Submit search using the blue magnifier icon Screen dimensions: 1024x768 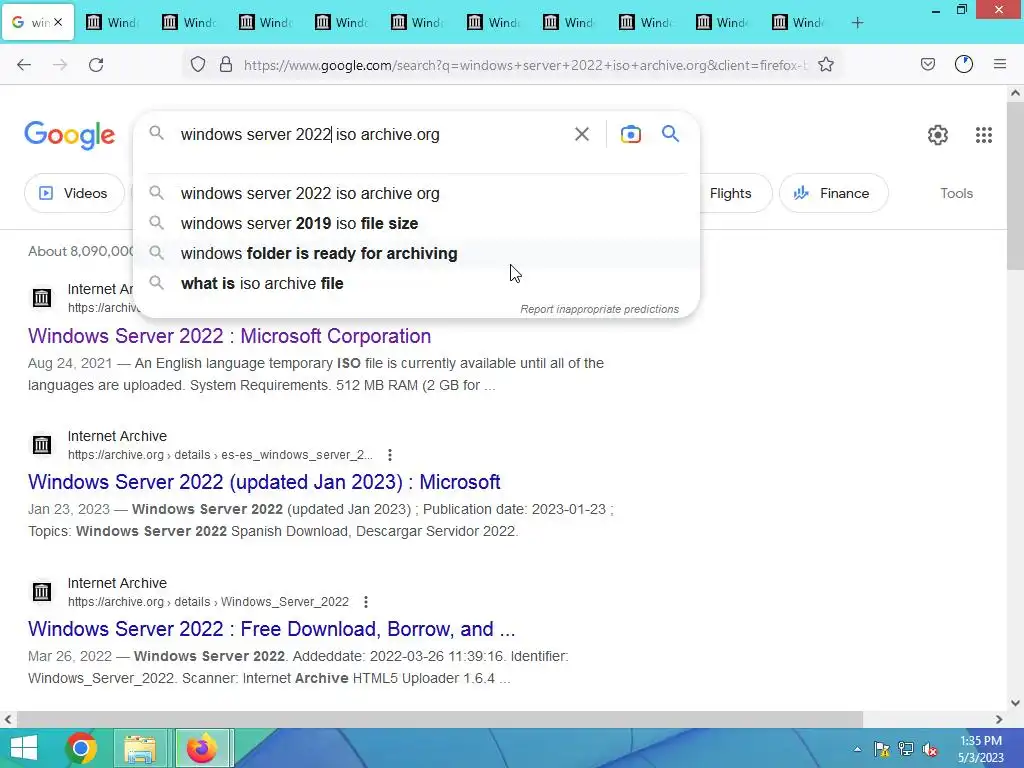coord(671,135)
